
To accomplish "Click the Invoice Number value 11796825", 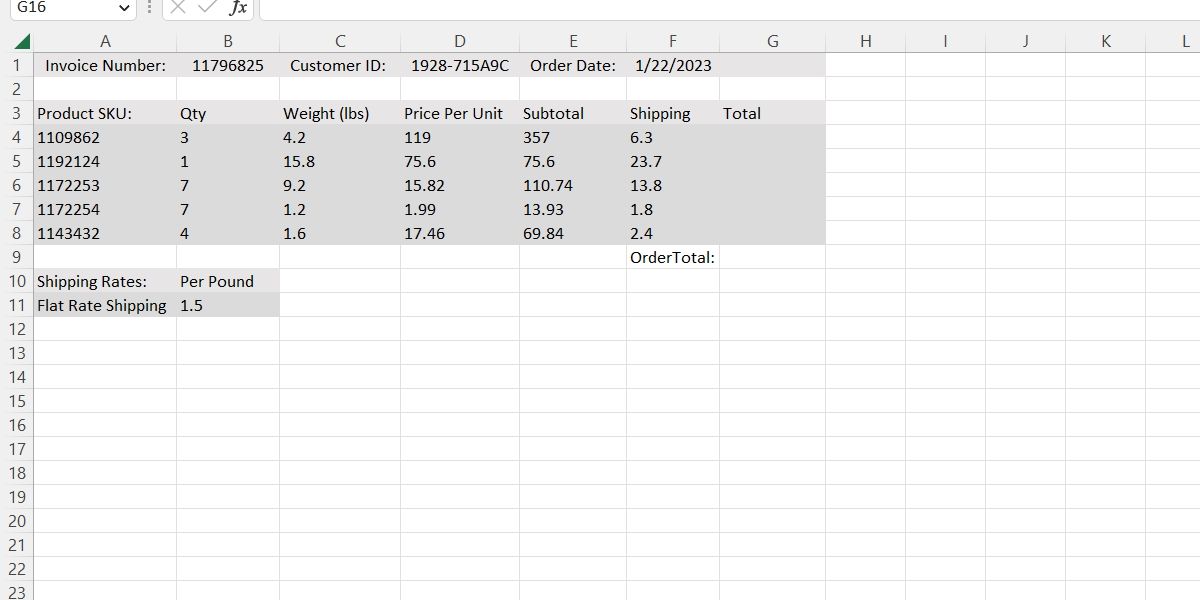I will (228, 66).
